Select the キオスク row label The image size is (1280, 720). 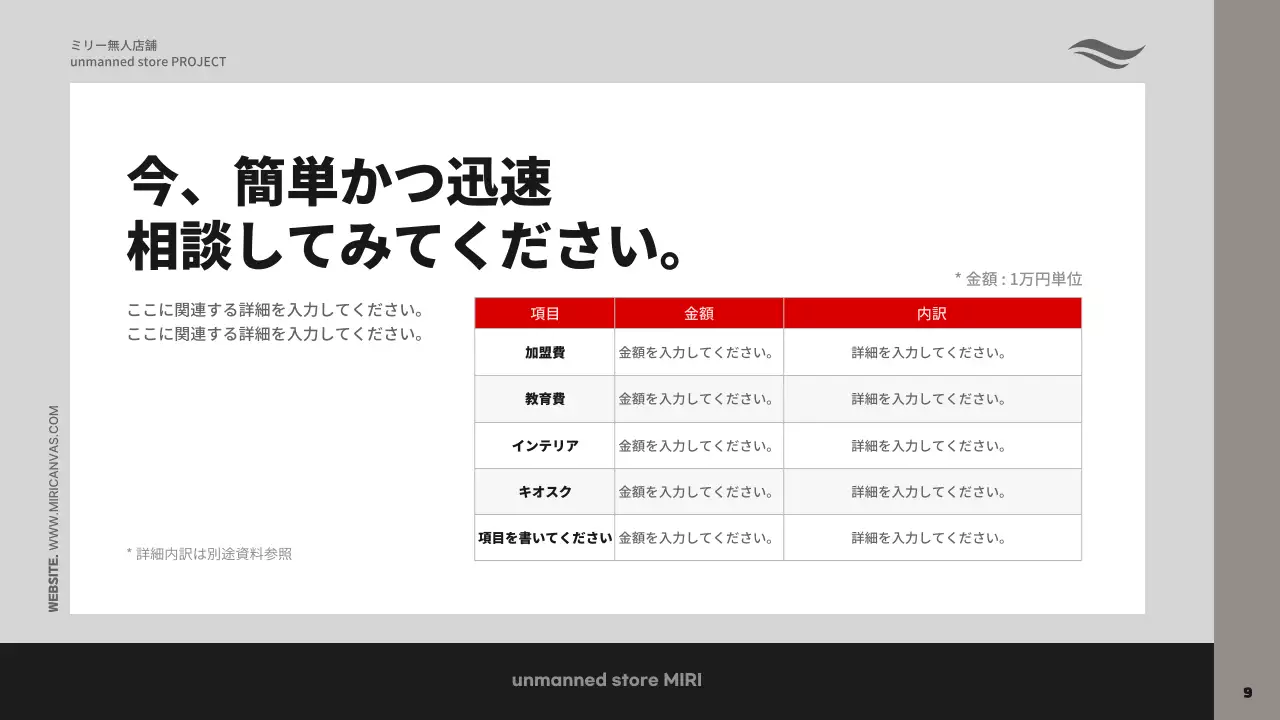545,491
